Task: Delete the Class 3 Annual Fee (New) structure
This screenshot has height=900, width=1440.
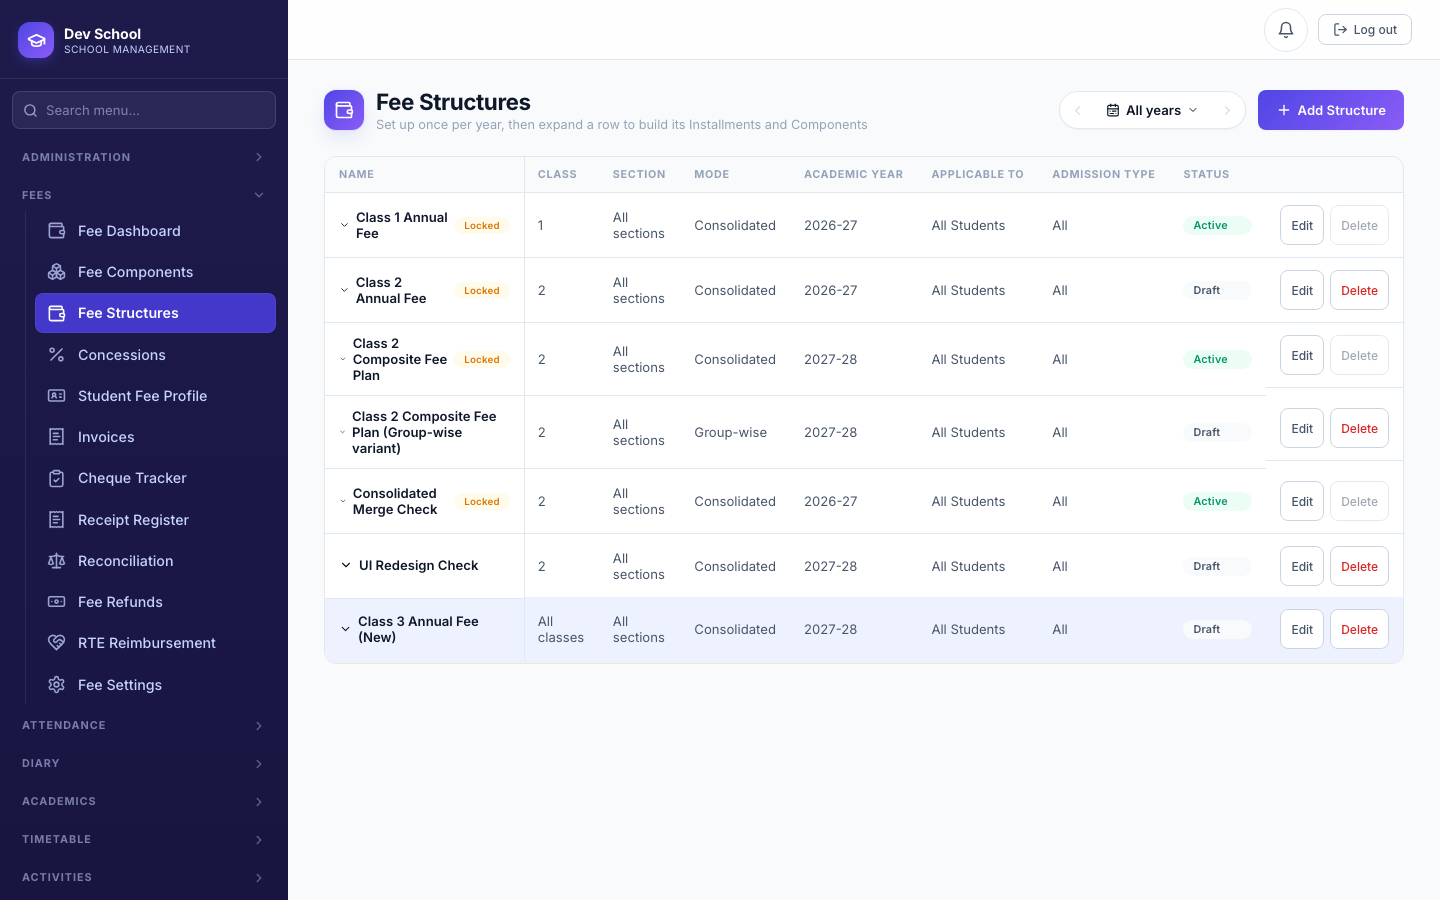Action: pos(1359,629)
